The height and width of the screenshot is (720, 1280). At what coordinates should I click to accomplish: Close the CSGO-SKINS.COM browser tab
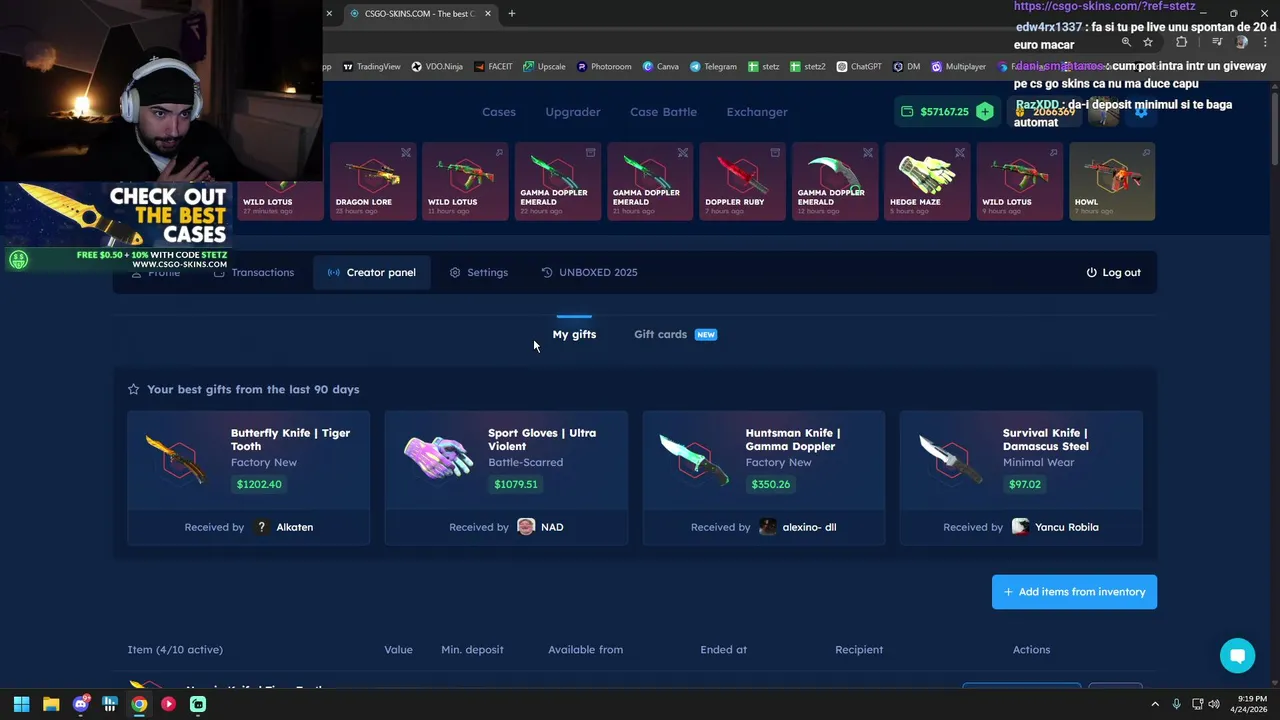pyautogui.click(x=488, y=14)
